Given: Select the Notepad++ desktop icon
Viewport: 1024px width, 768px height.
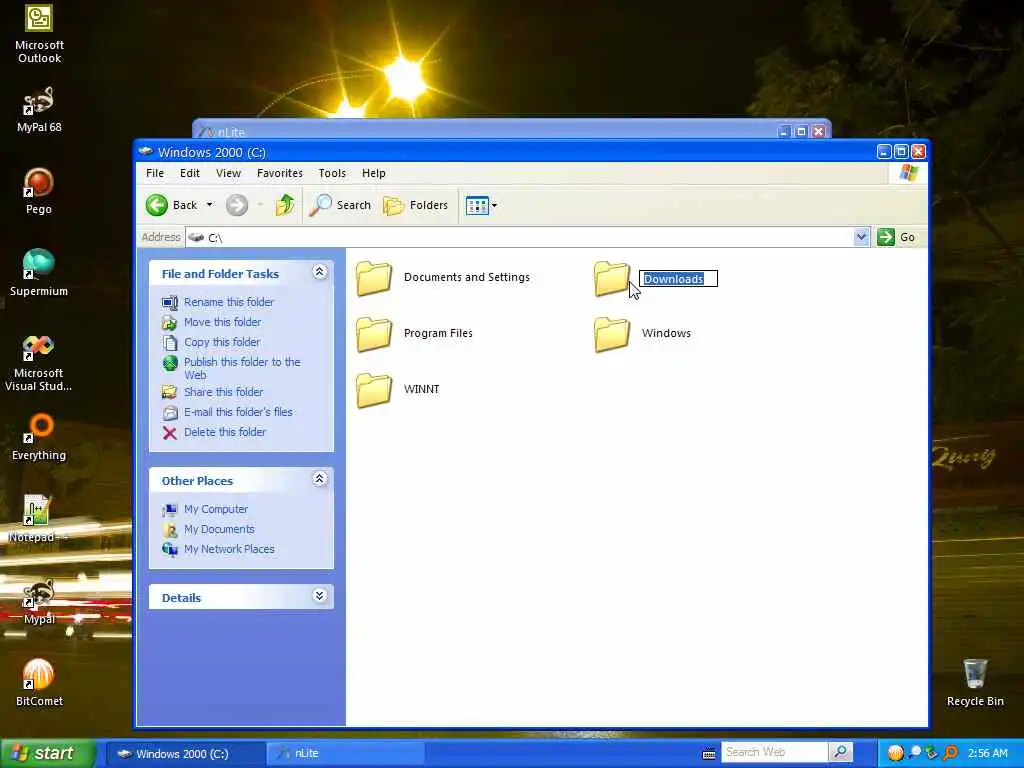Looking at the screenshot, I should click(38, 519).
